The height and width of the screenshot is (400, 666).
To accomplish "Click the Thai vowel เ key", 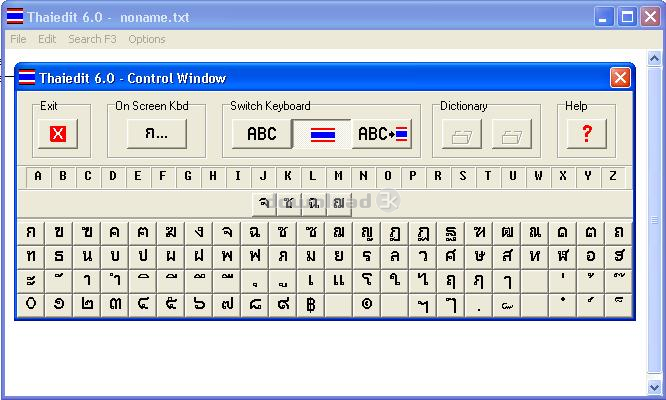I will [311, 281].
